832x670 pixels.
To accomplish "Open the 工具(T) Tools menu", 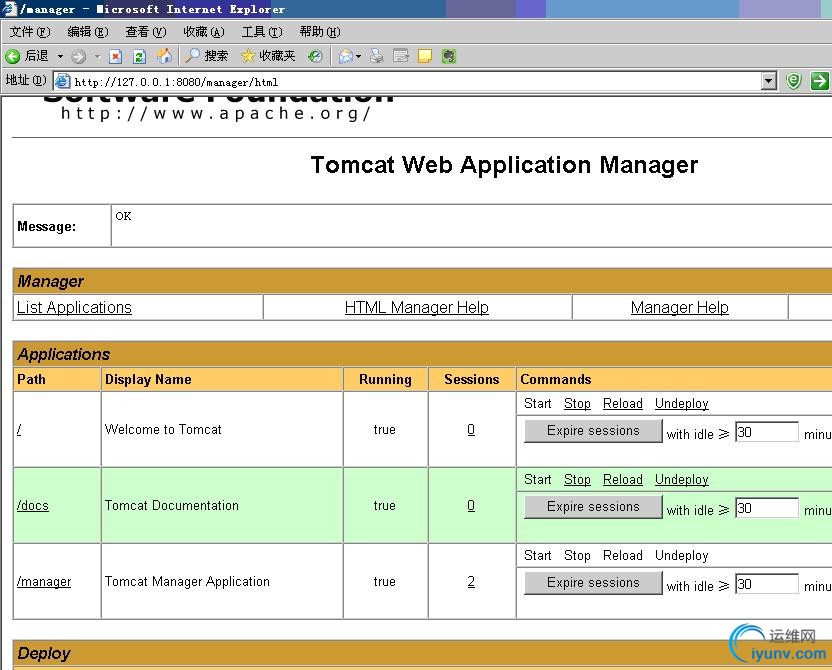I will [x=261, y=32].
